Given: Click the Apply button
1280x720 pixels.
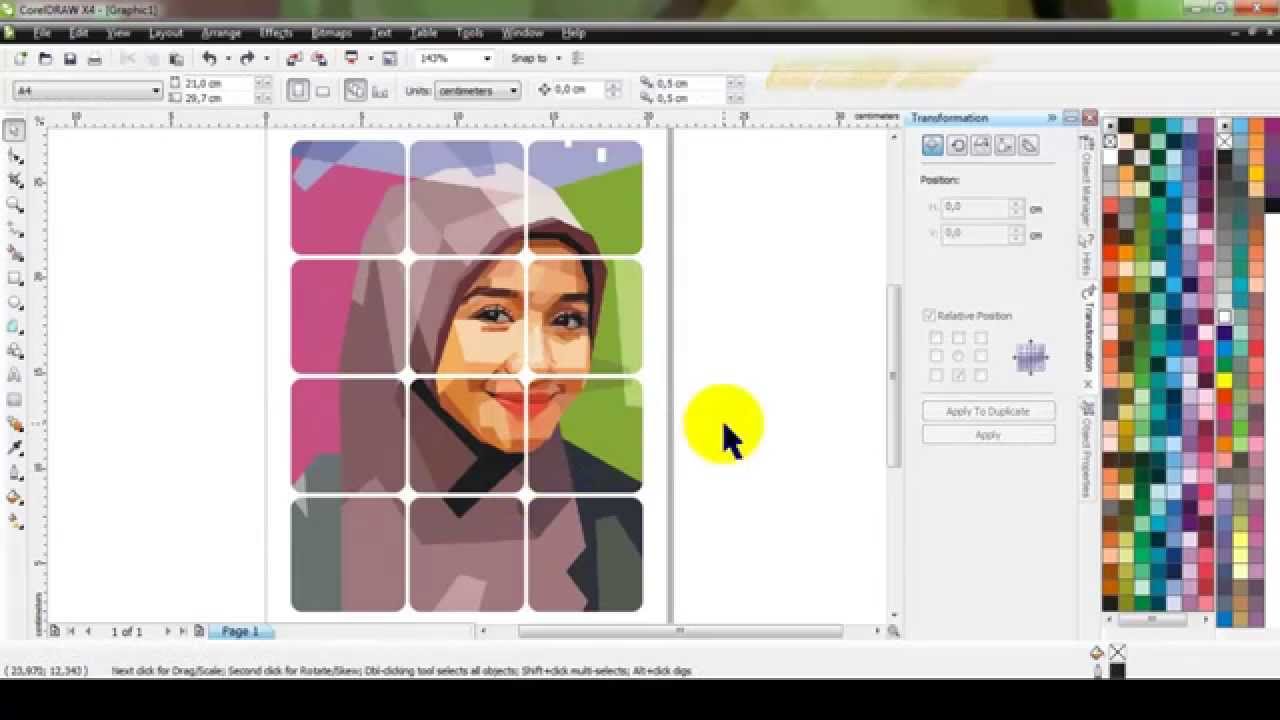Looking at the screenshot, I should (988, 435).
